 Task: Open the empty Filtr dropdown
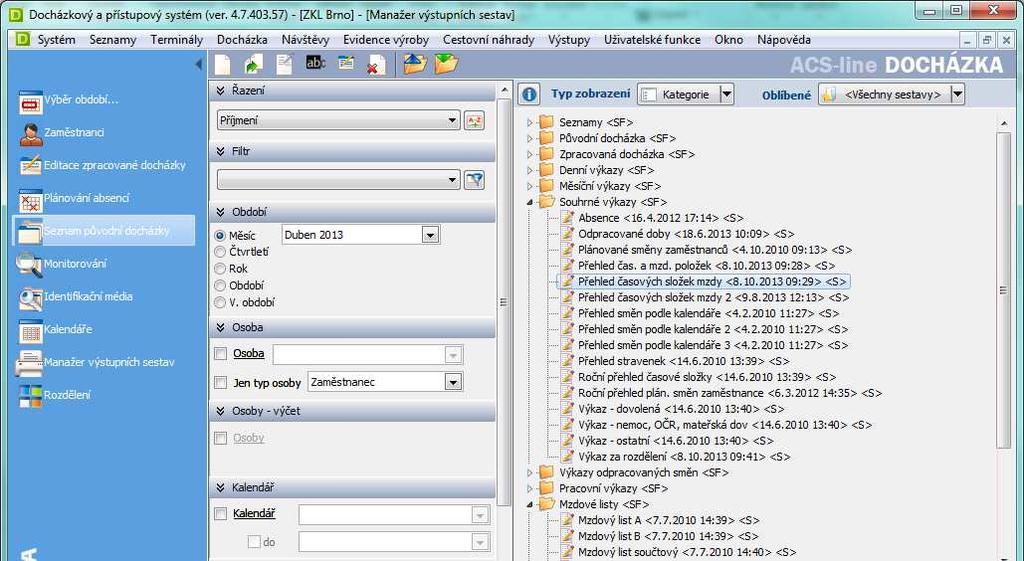tap(453, 180)
